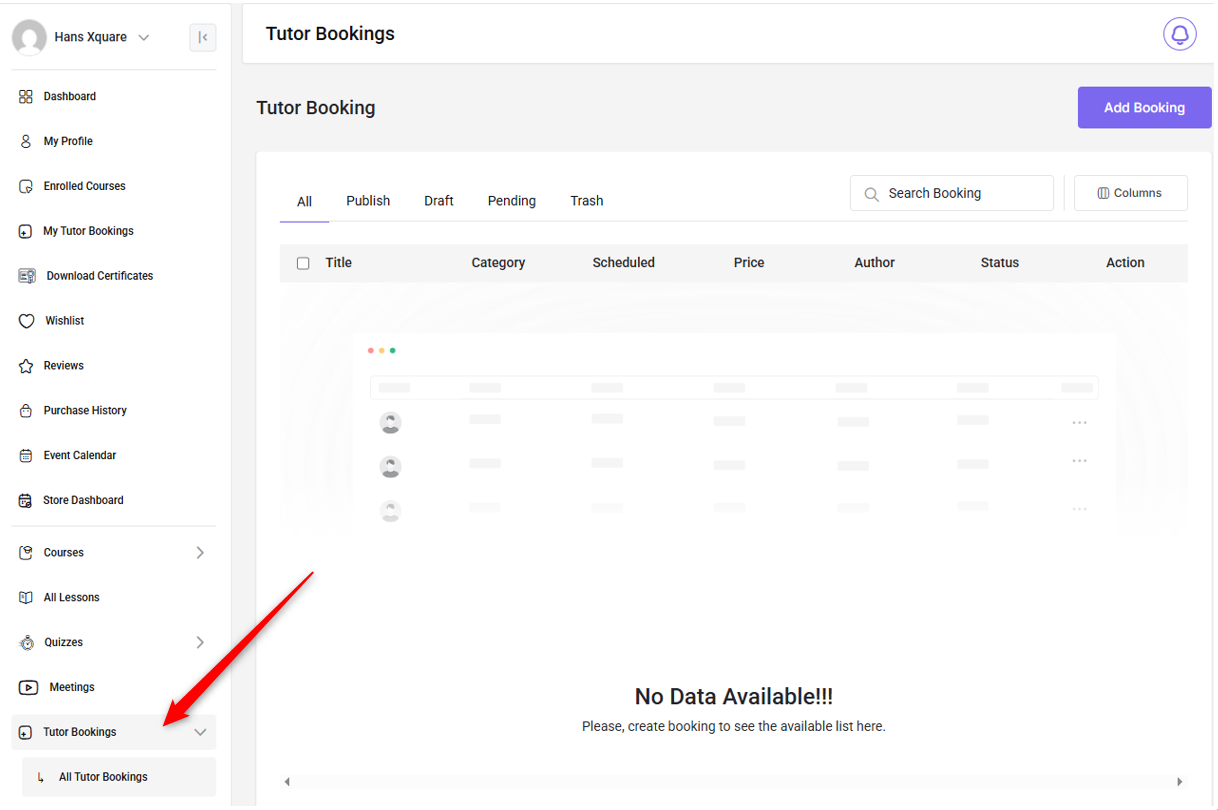This screenshot has width=1218, height=810.
Task: Collapse the Tutor Bookings submenu chevron
Action: pos(200,733)
